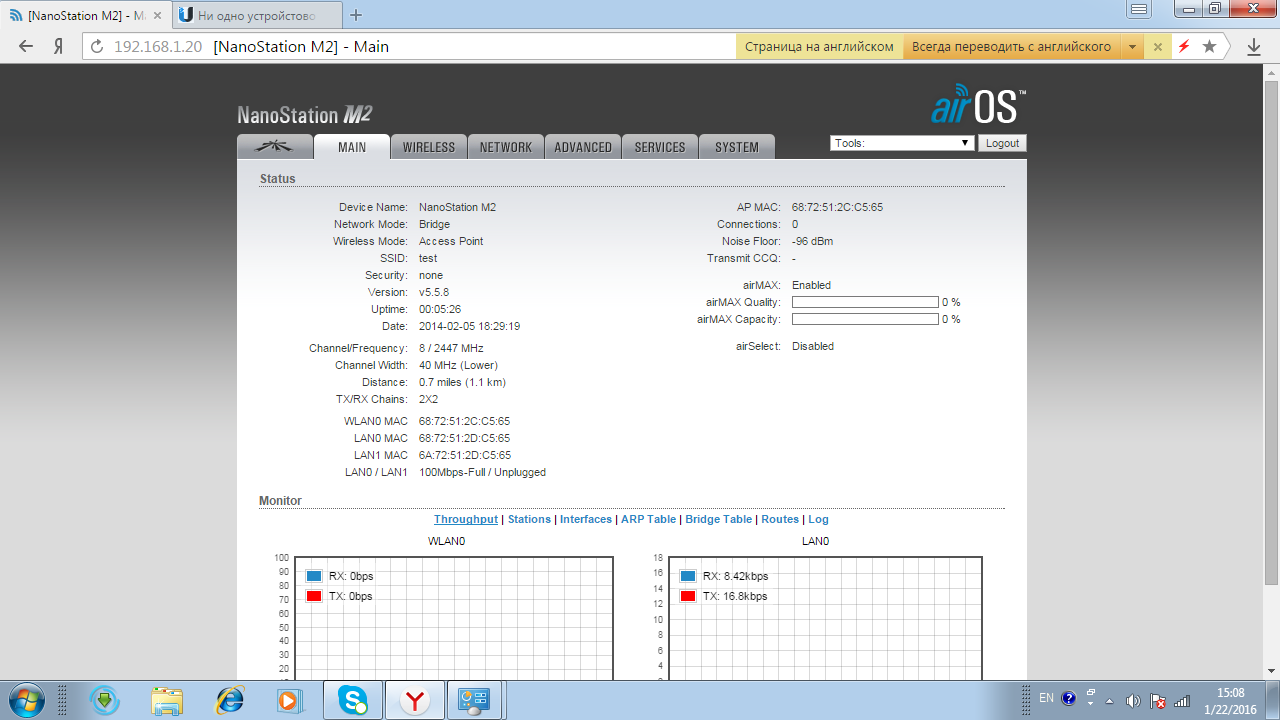This screenshot has width=1280, height=720.
Task: Reload the page with refresh icon
Action: pos(97,47)
